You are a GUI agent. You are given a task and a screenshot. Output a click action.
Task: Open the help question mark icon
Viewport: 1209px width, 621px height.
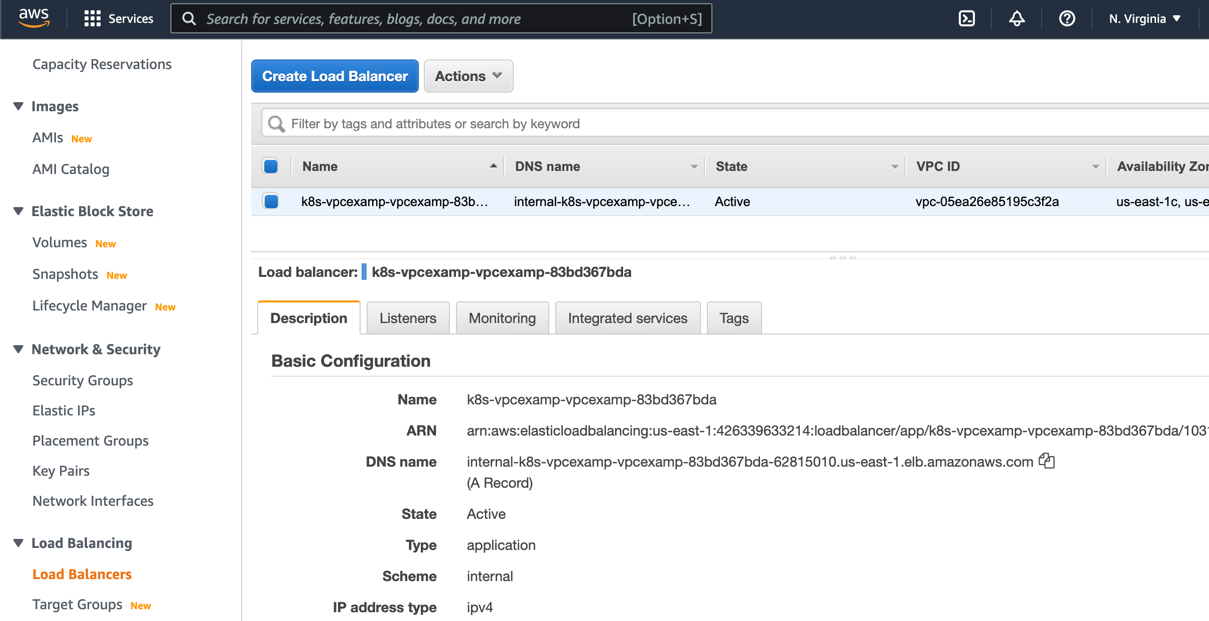pyautogui.click(x=1067, y=19)
